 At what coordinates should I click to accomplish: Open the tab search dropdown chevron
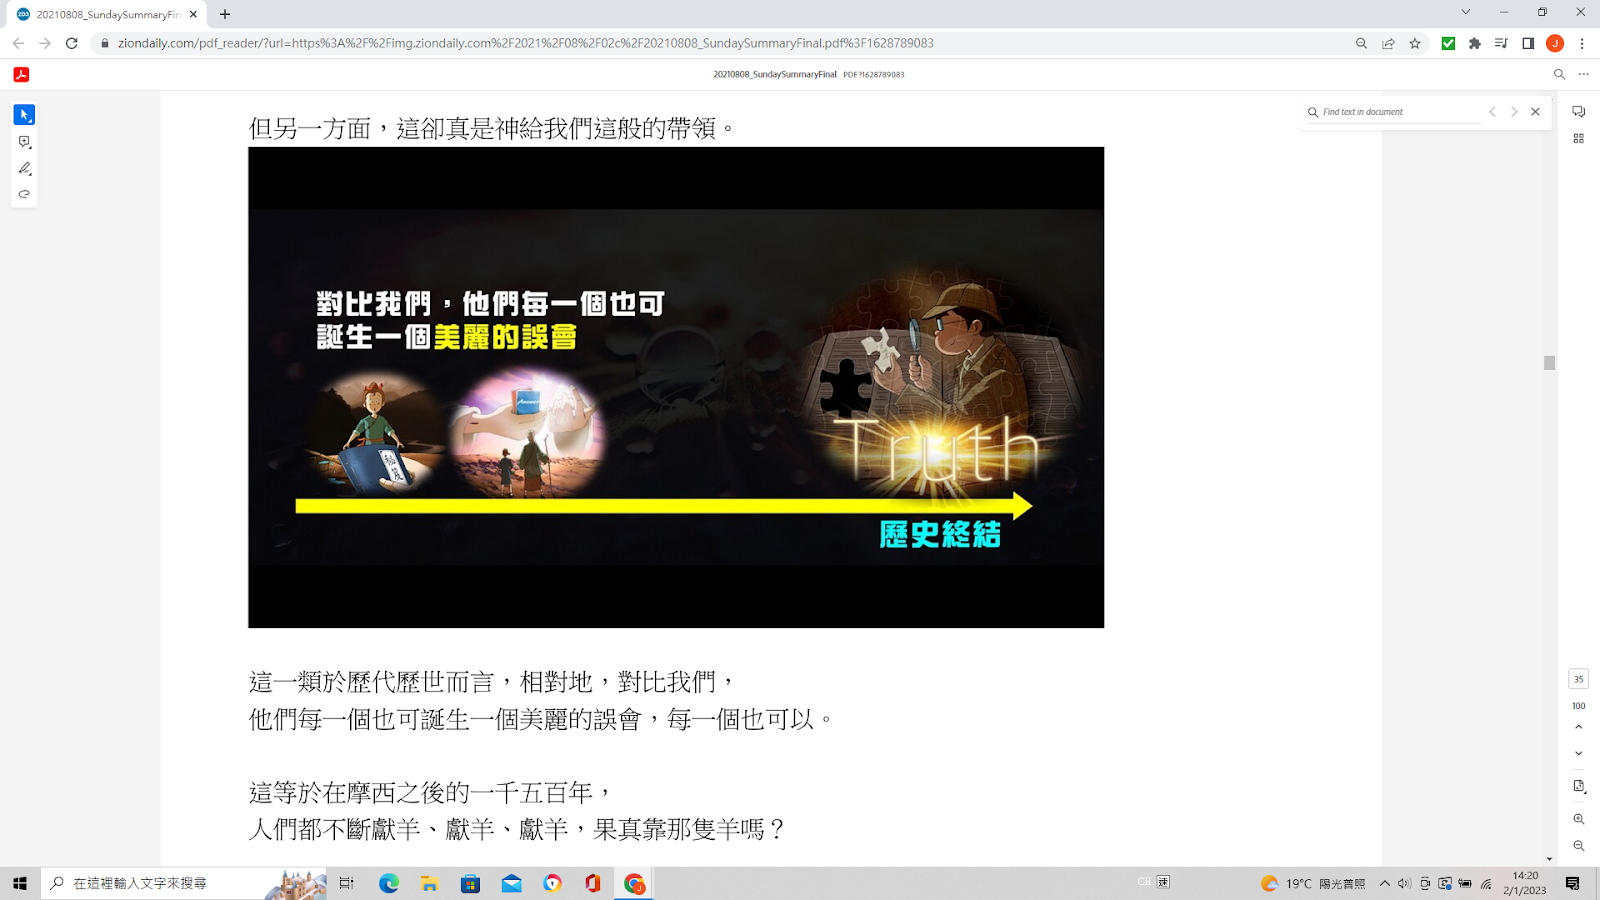1466,12
